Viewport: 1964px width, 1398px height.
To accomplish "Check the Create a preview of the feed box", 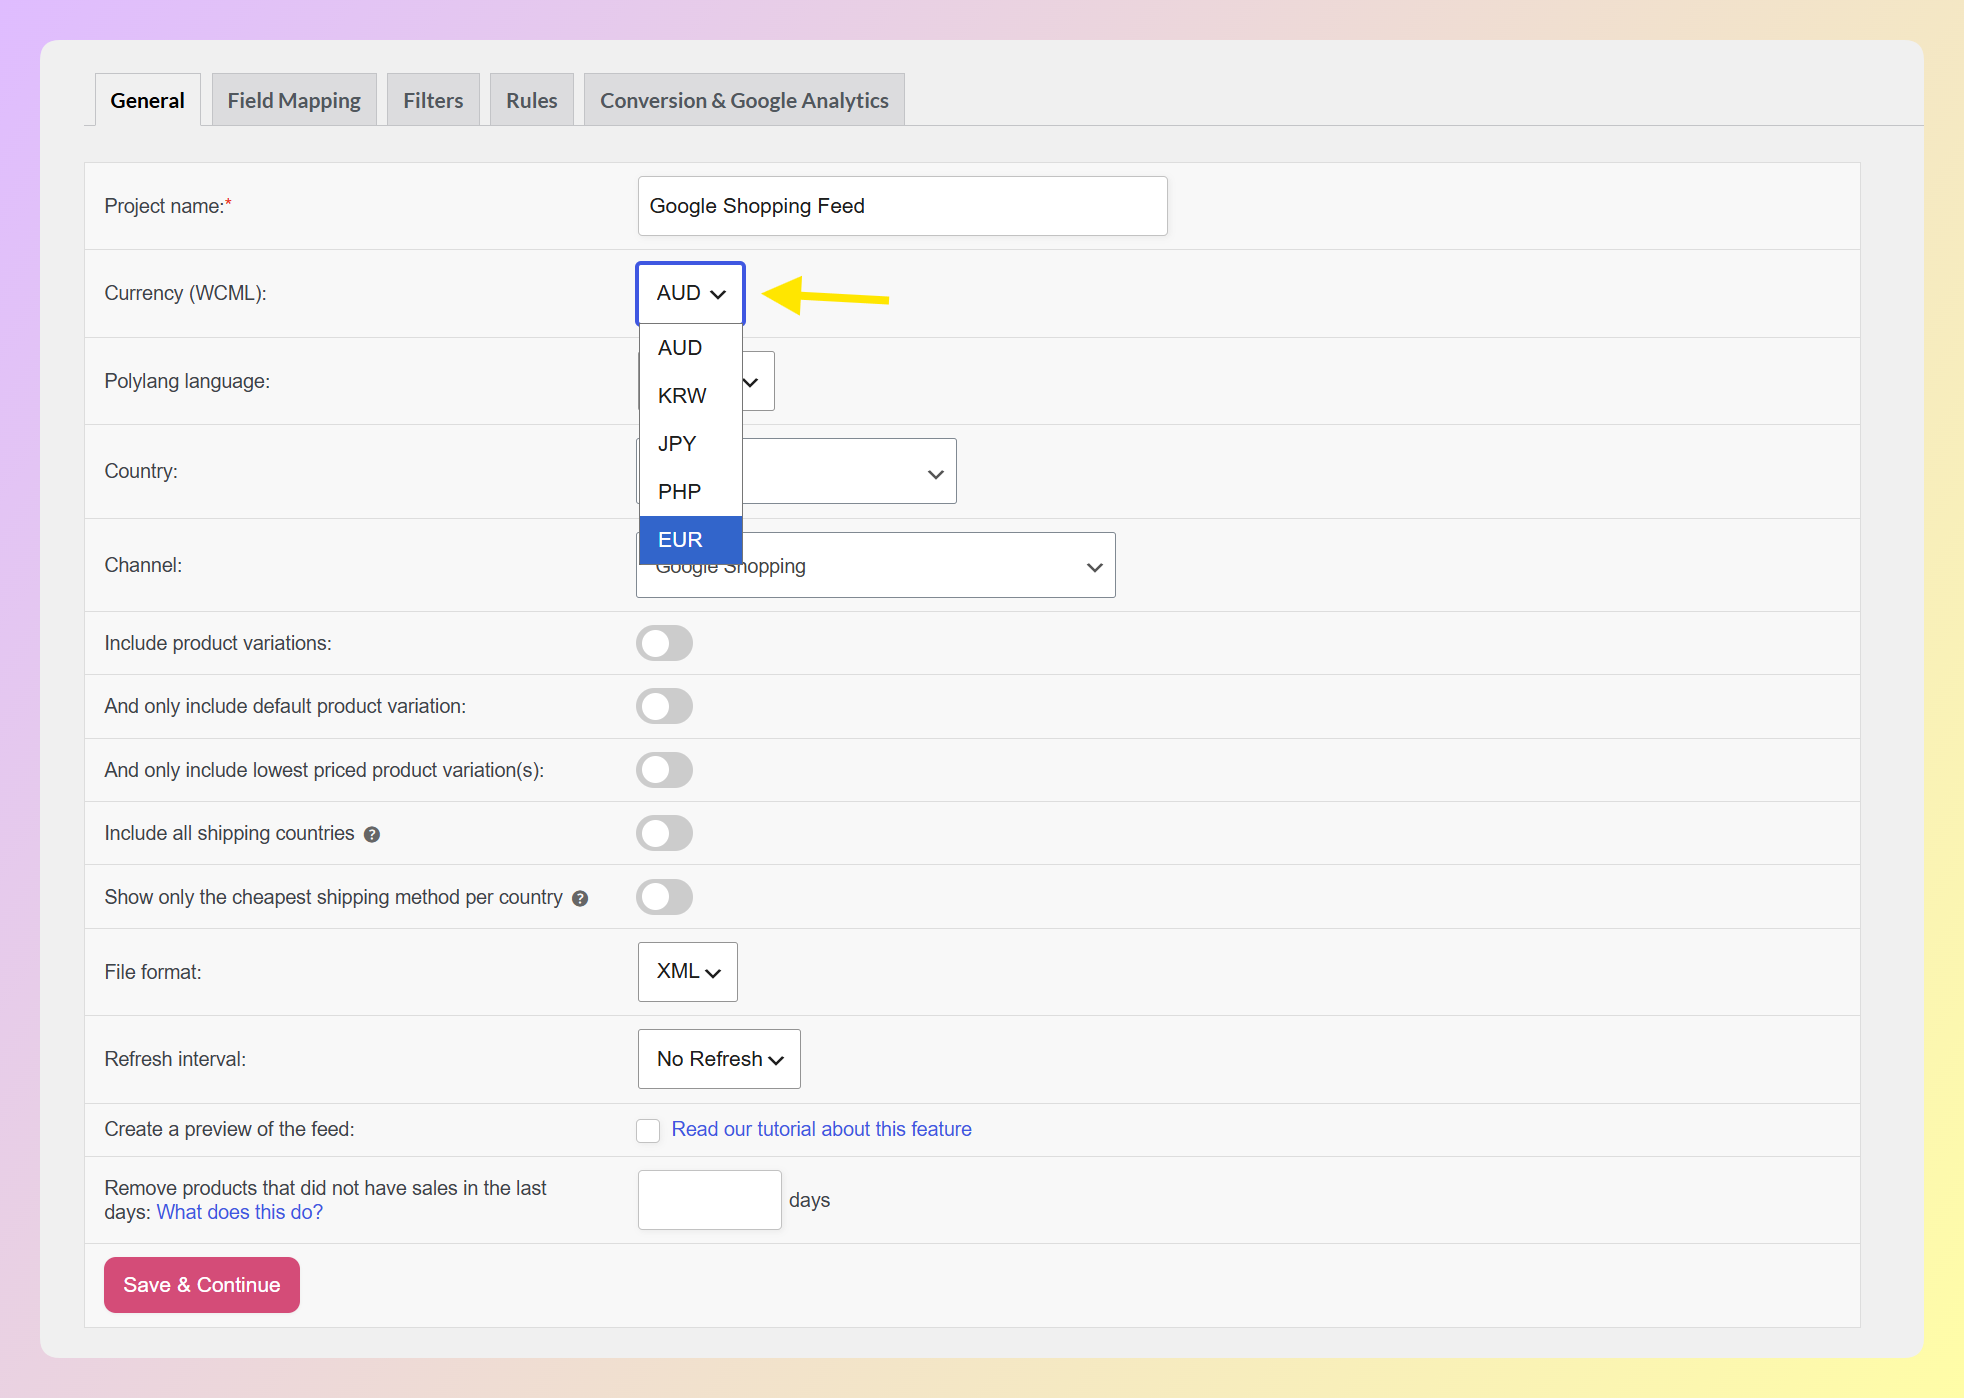I will point(648,1130).
